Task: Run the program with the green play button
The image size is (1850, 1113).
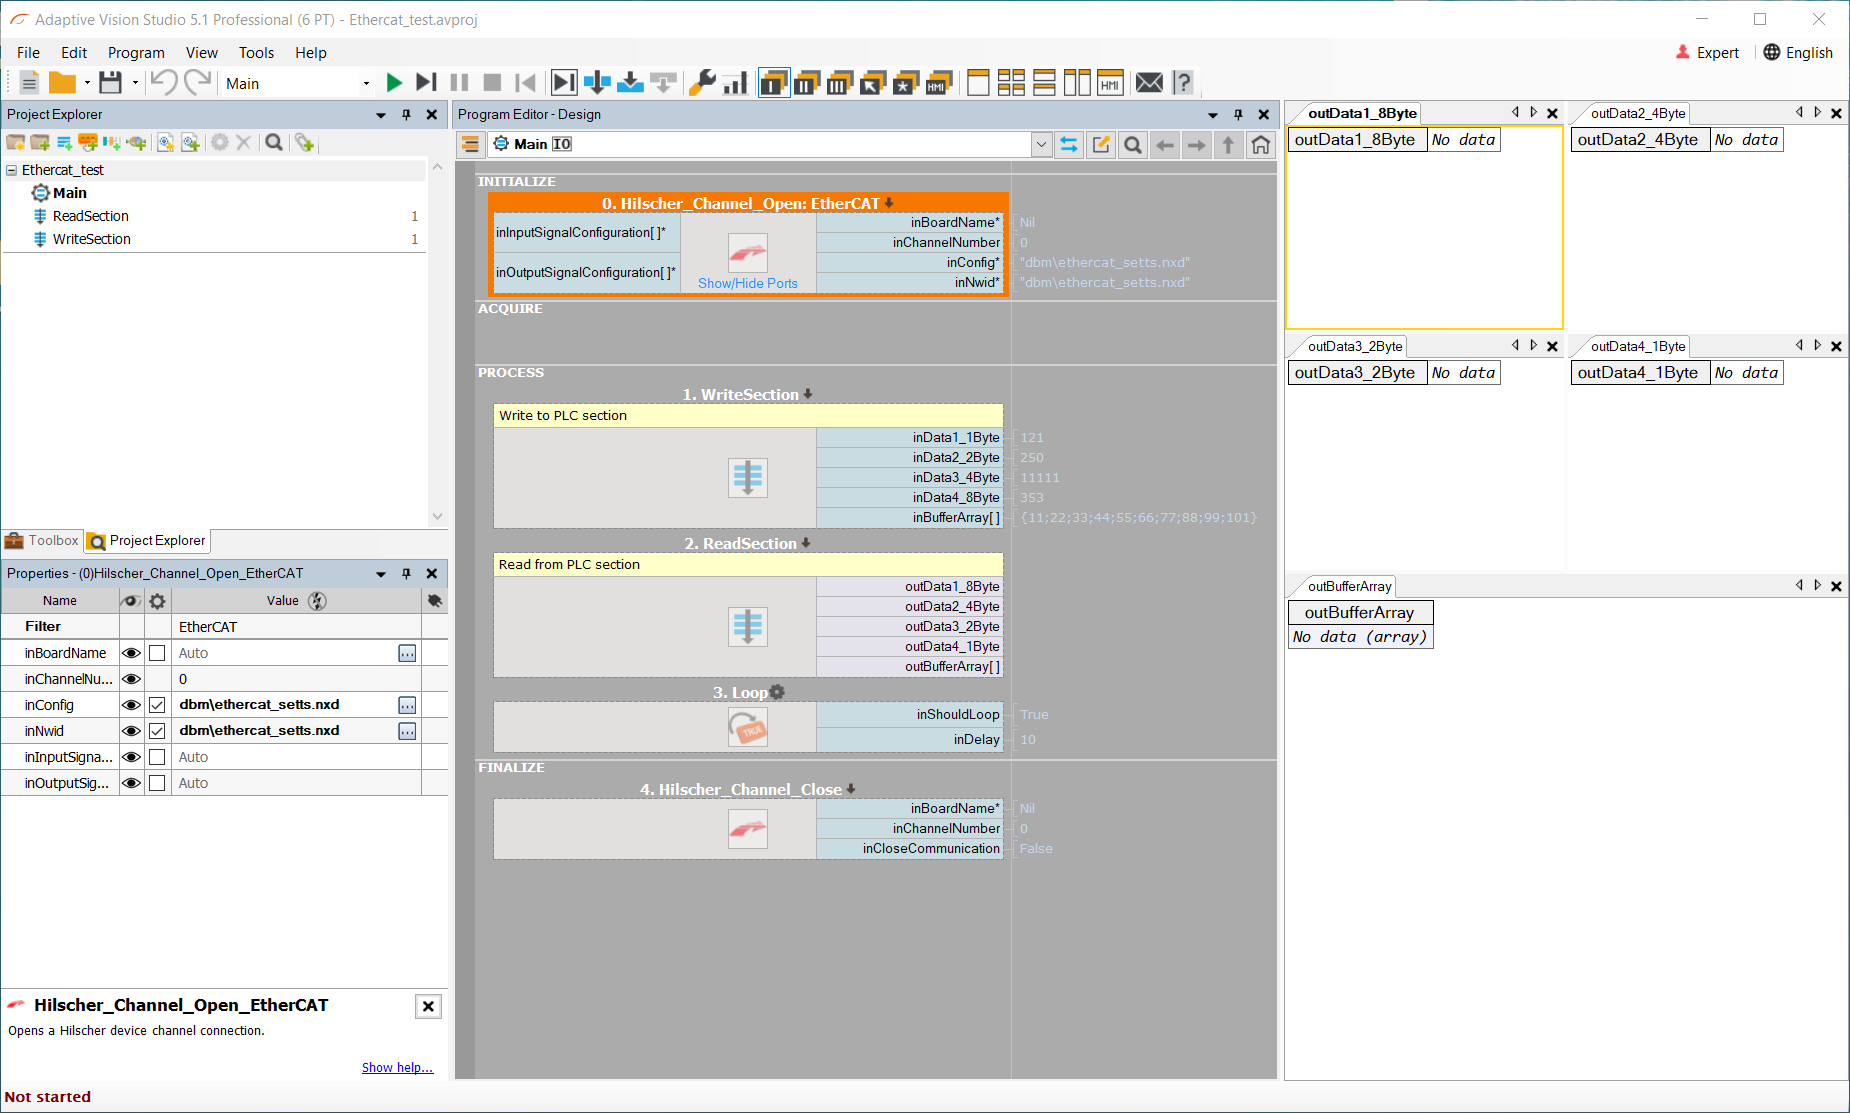Action: 394,83
